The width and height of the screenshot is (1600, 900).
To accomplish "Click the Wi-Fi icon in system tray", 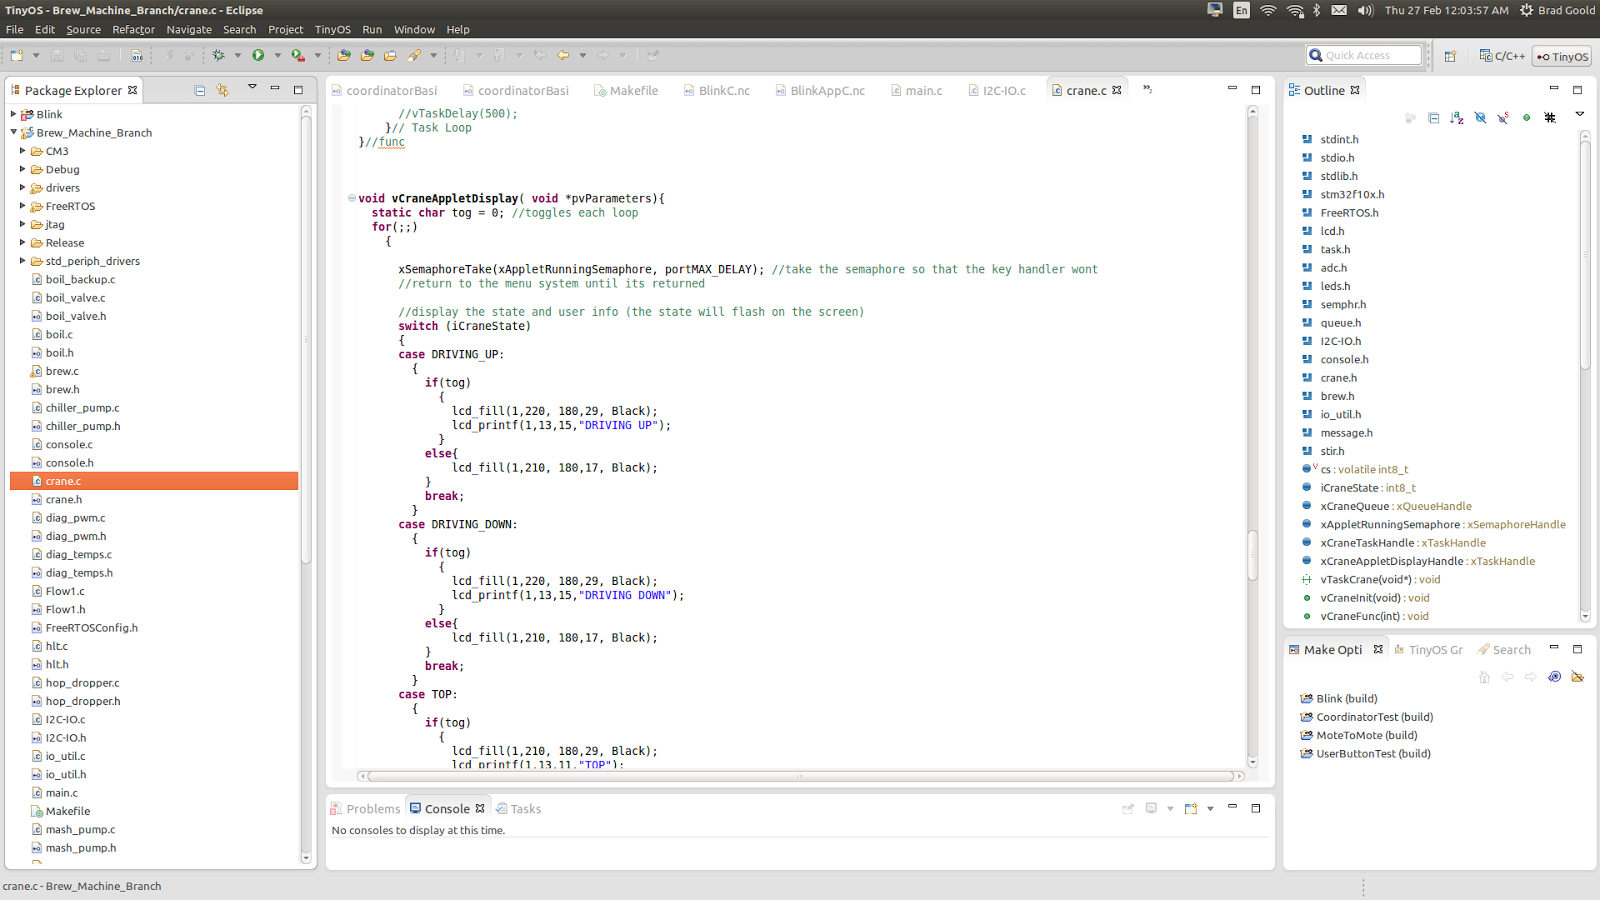I will coord(1268,10).
